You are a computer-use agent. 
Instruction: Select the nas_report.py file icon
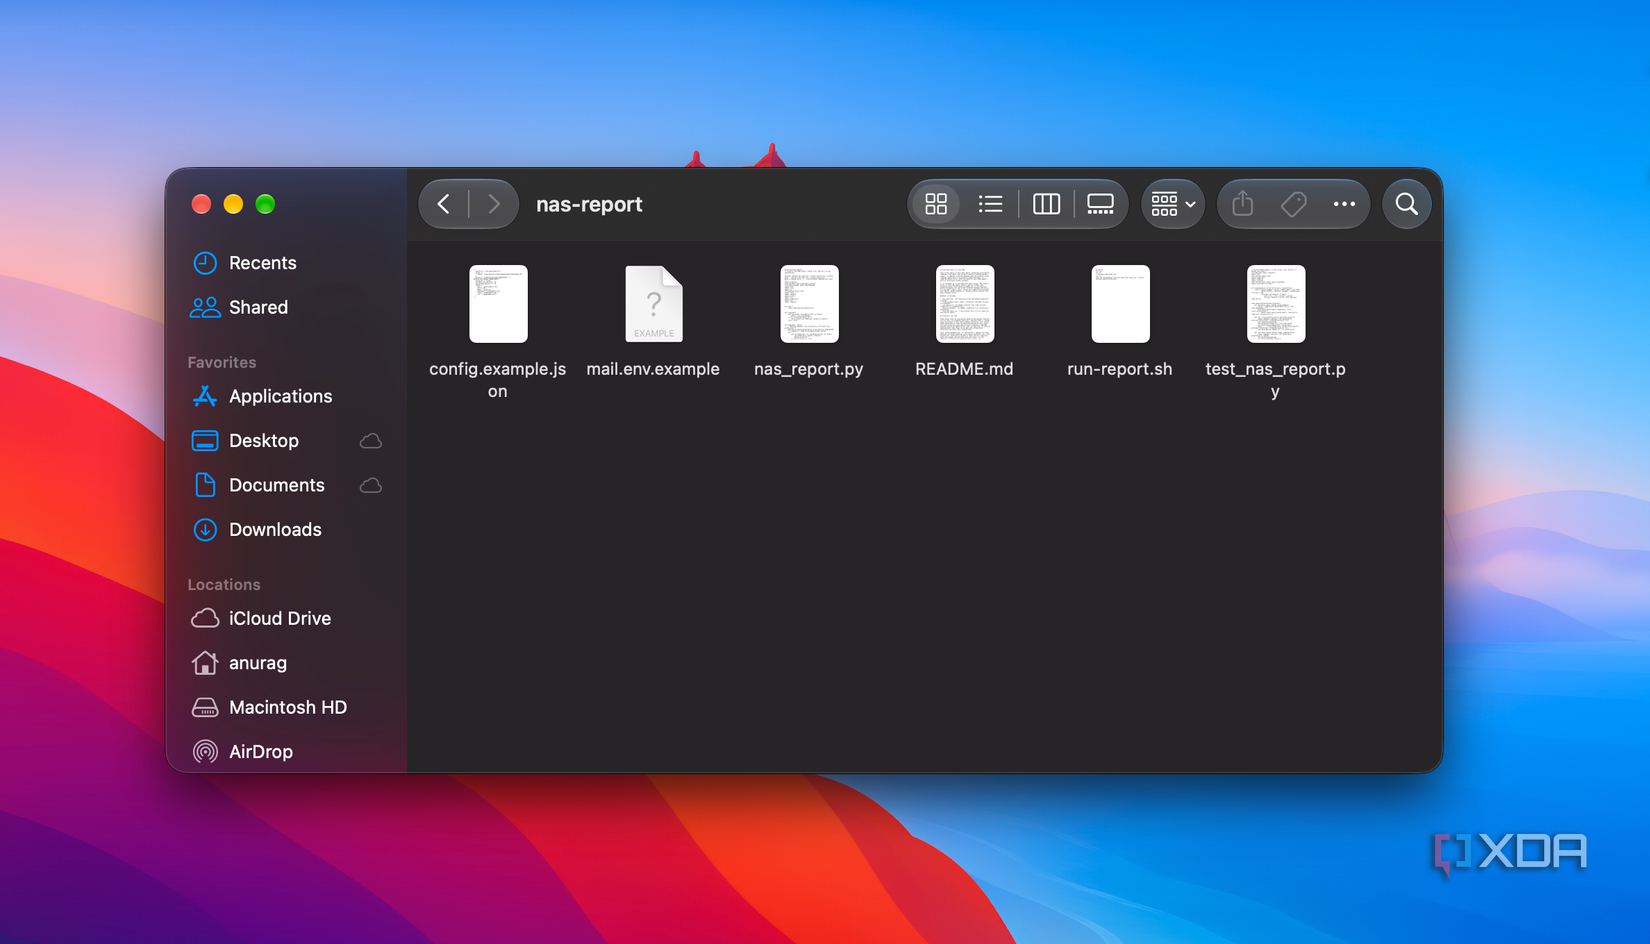click(x=809, y=304)
